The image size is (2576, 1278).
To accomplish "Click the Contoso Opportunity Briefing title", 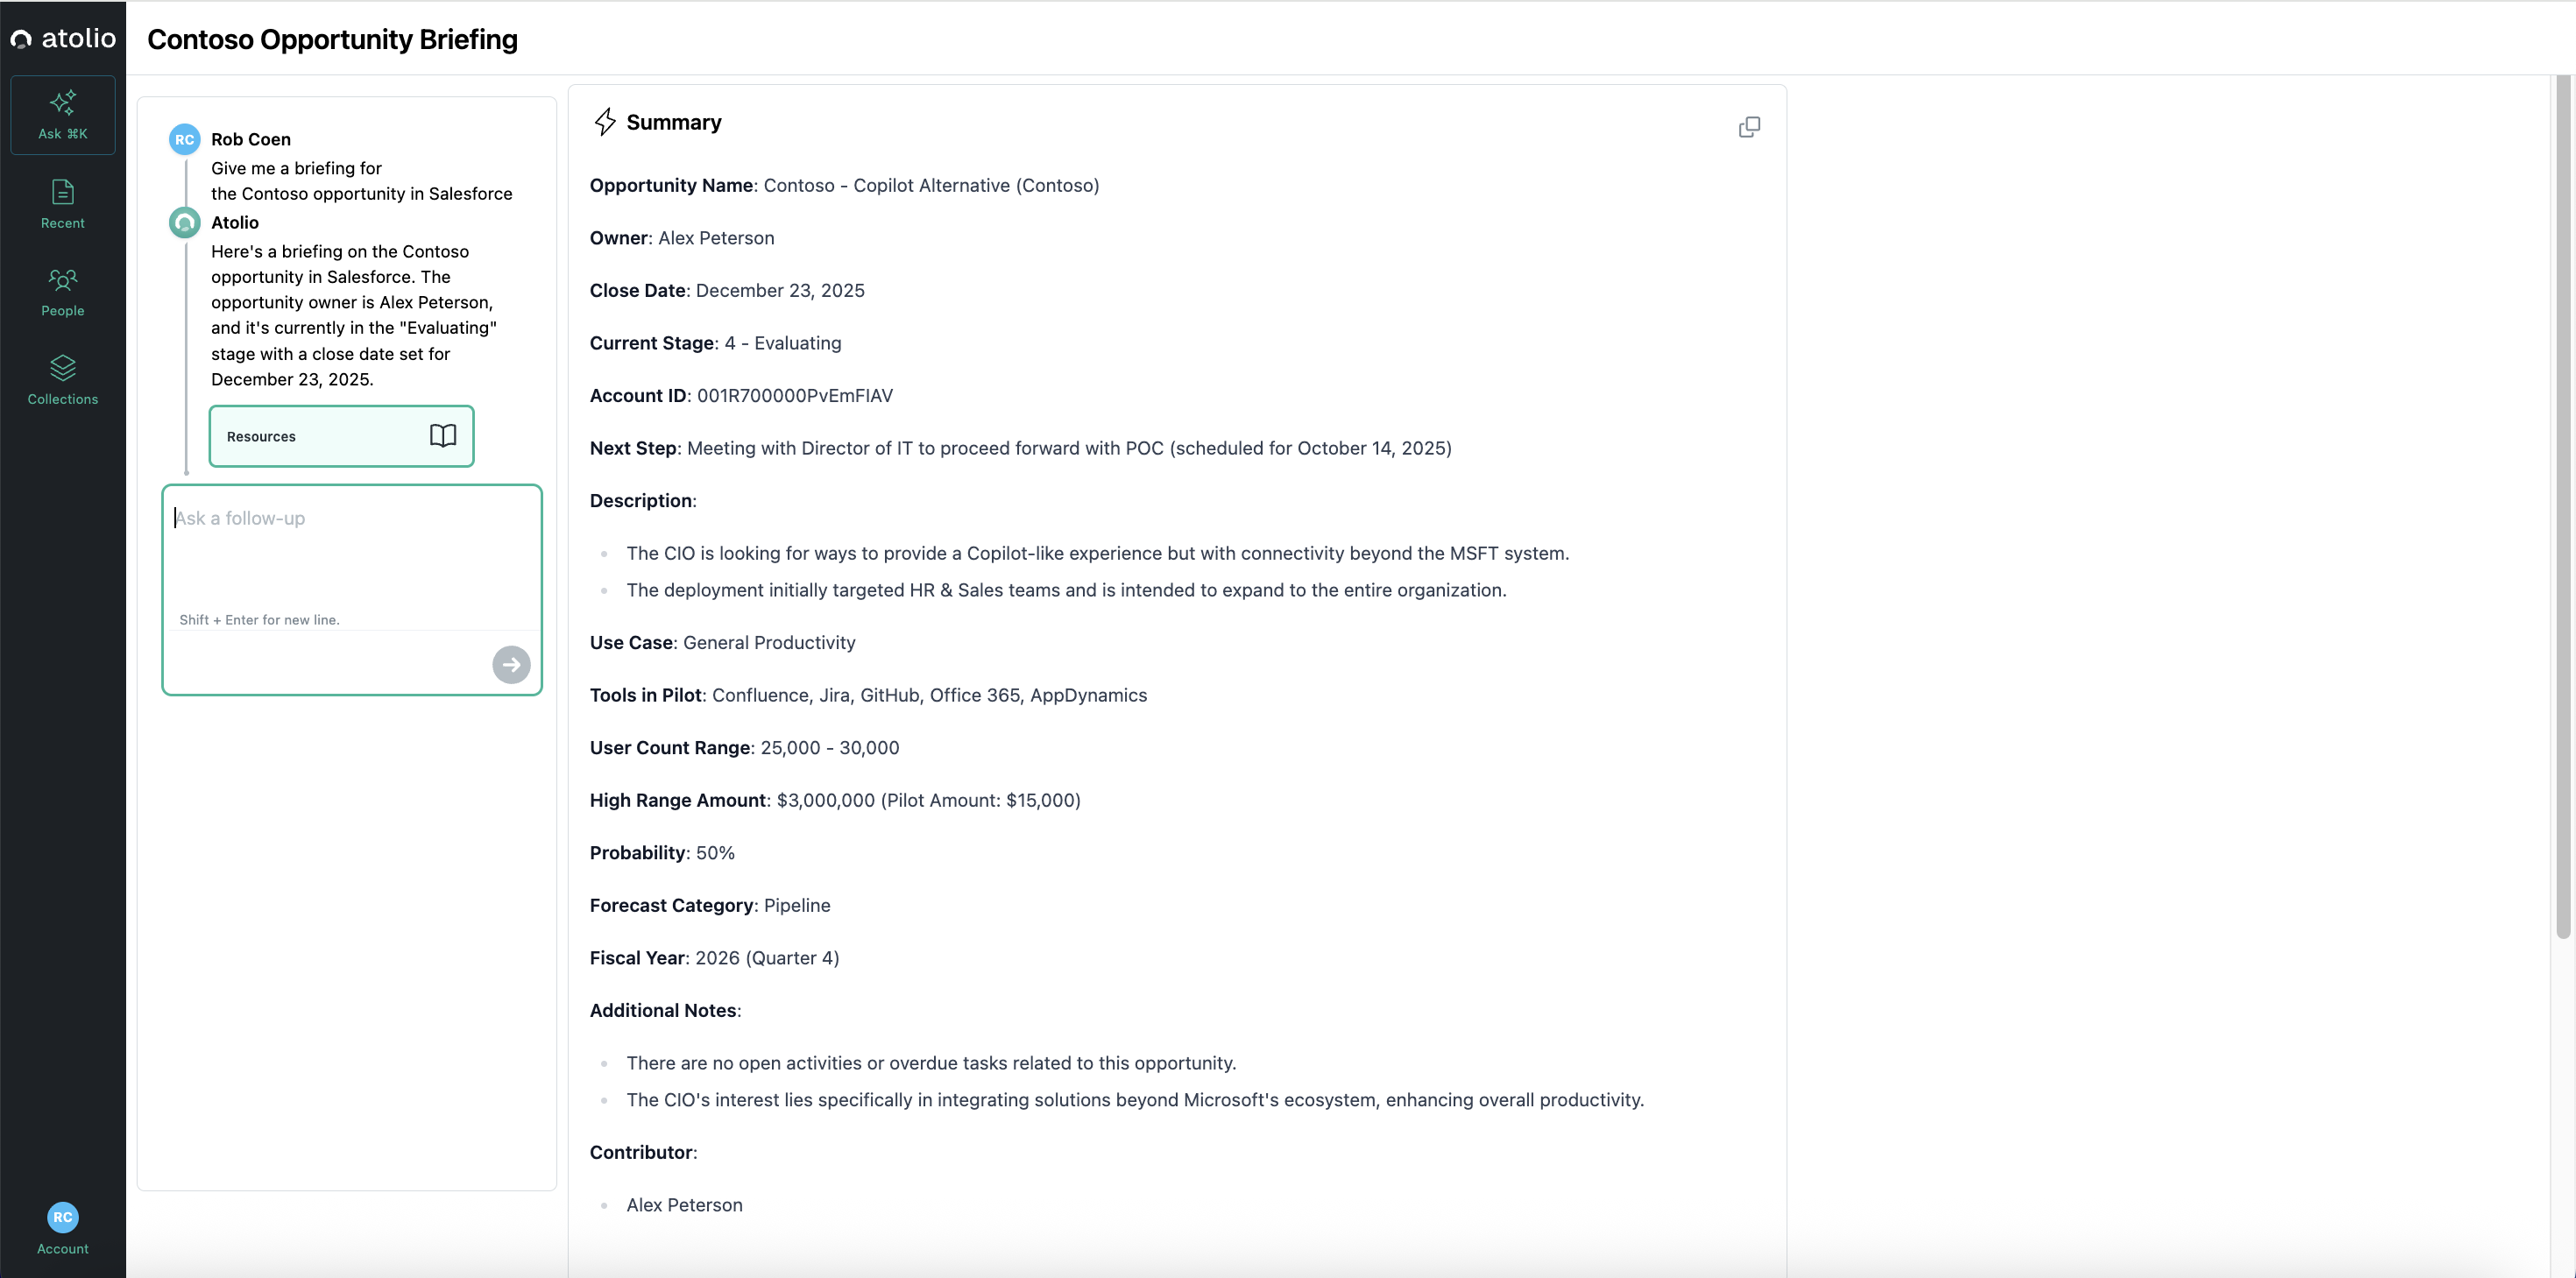I will (332, 39).
